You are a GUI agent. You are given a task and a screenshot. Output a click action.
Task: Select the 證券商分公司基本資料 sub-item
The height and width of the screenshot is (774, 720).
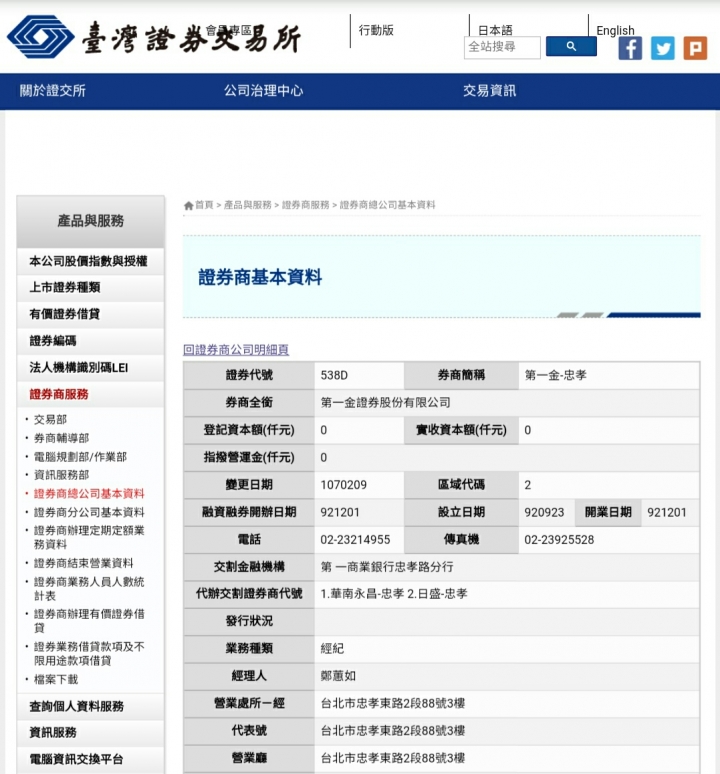point(89,513)
